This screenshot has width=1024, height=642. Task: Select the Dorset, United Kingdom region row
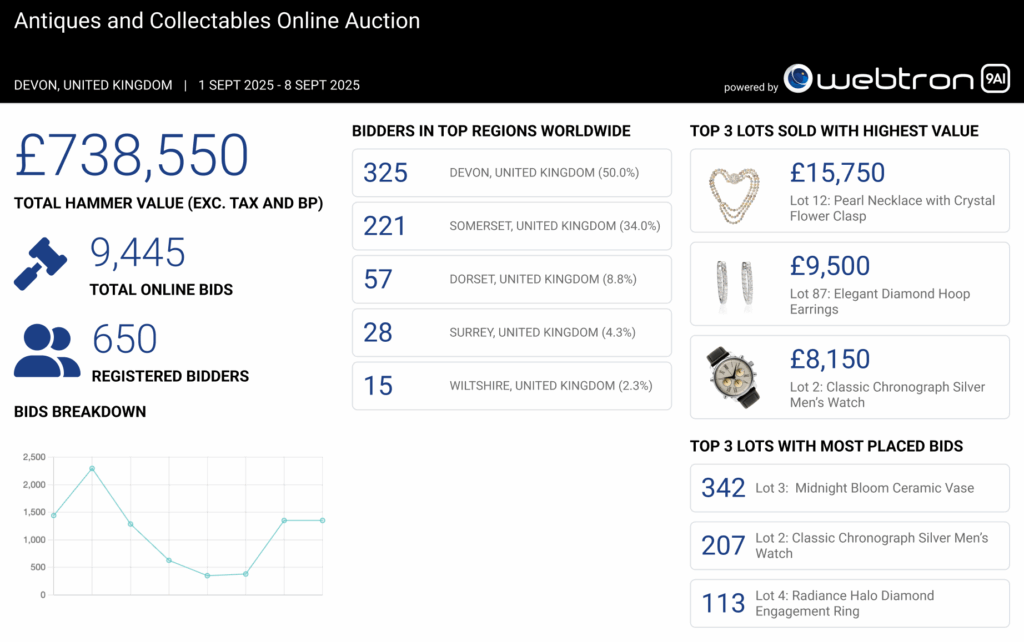511,279
